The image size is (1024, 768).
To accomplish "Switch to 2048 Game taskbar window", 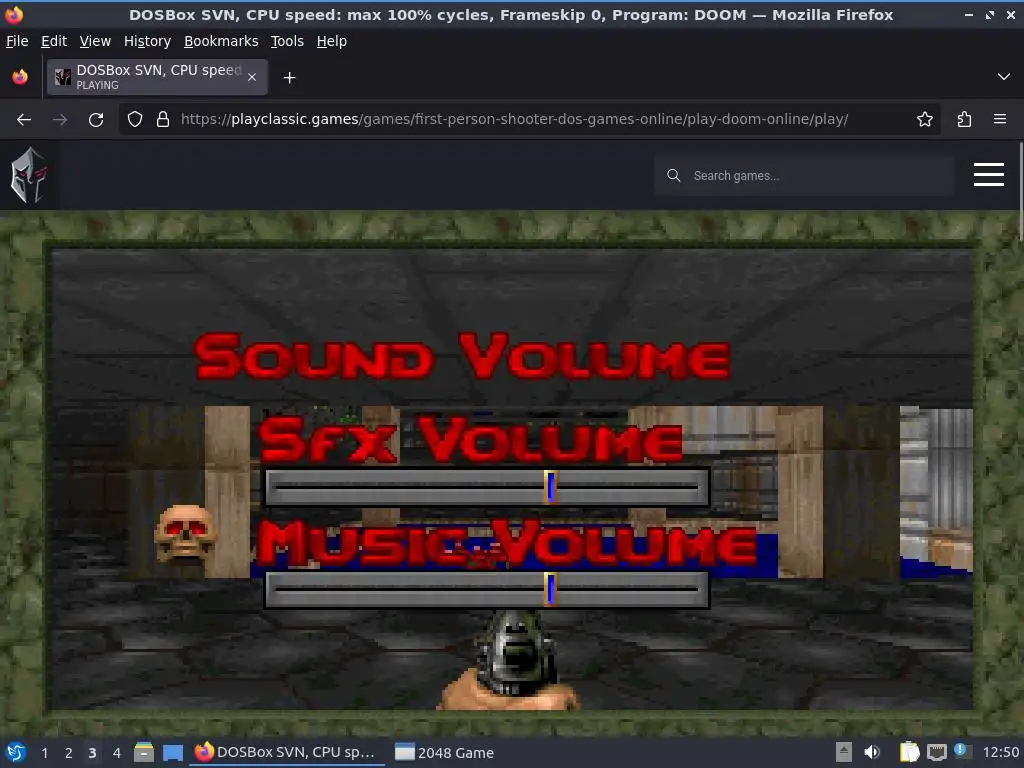I will [x=445, y=752].
